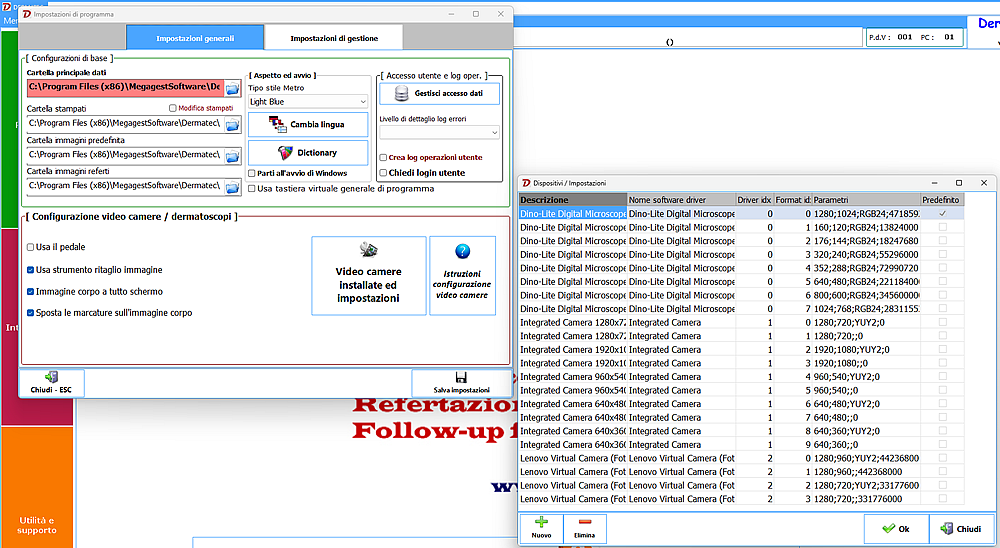The image size is (1000, 548).
Task: Click Predefinito column header
Action: click(942, 200)
